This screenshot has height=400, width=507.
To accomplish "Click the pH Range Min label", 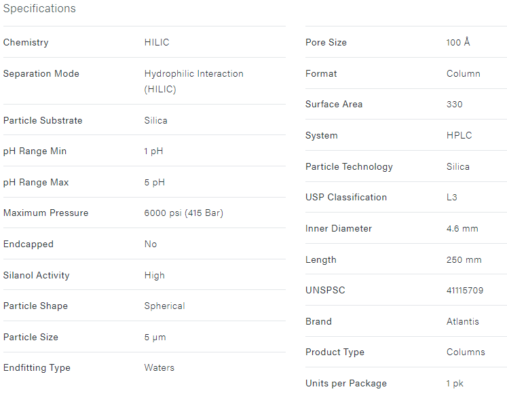I will pos(35,151).
